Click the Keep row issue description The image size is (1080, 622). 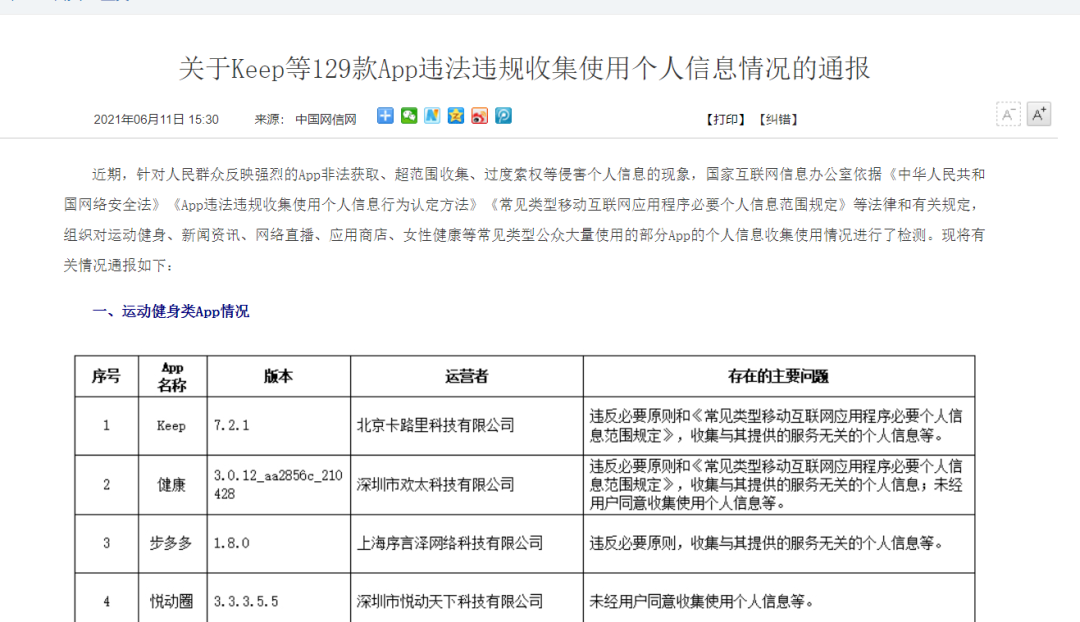[776, 426]
